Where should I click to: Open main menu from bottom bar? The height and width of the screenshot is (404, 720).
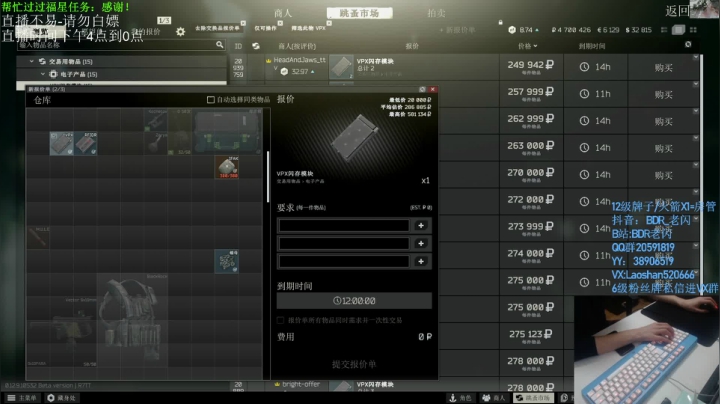point(22,398)
